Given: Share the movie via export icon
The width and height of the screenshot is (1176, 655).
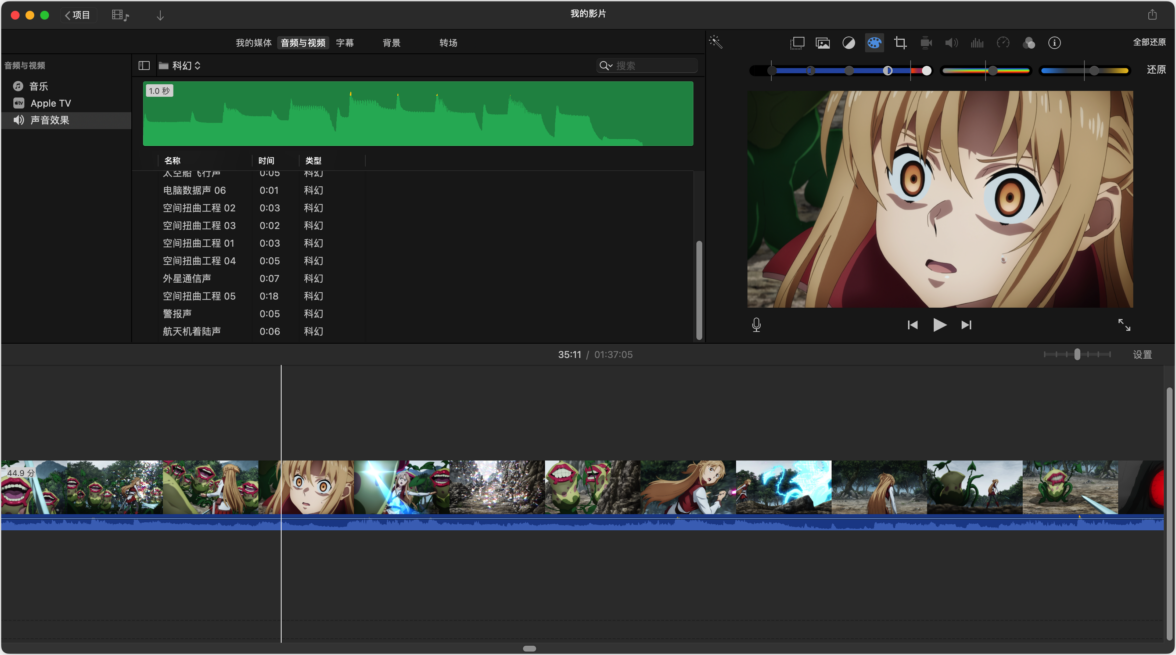Looking at the screenshot, I should pyautogui.click(x=1152, y=14).
